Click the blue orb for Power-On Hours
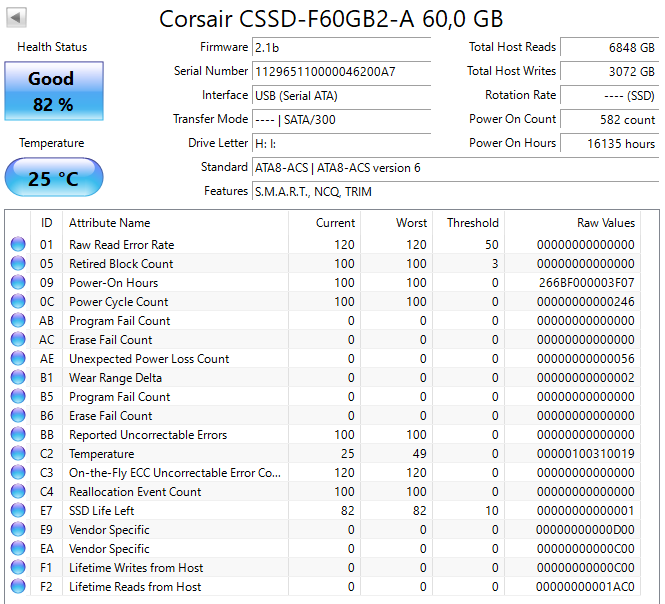The height and width of the screenshot is (604, 665). click(18, 283)
